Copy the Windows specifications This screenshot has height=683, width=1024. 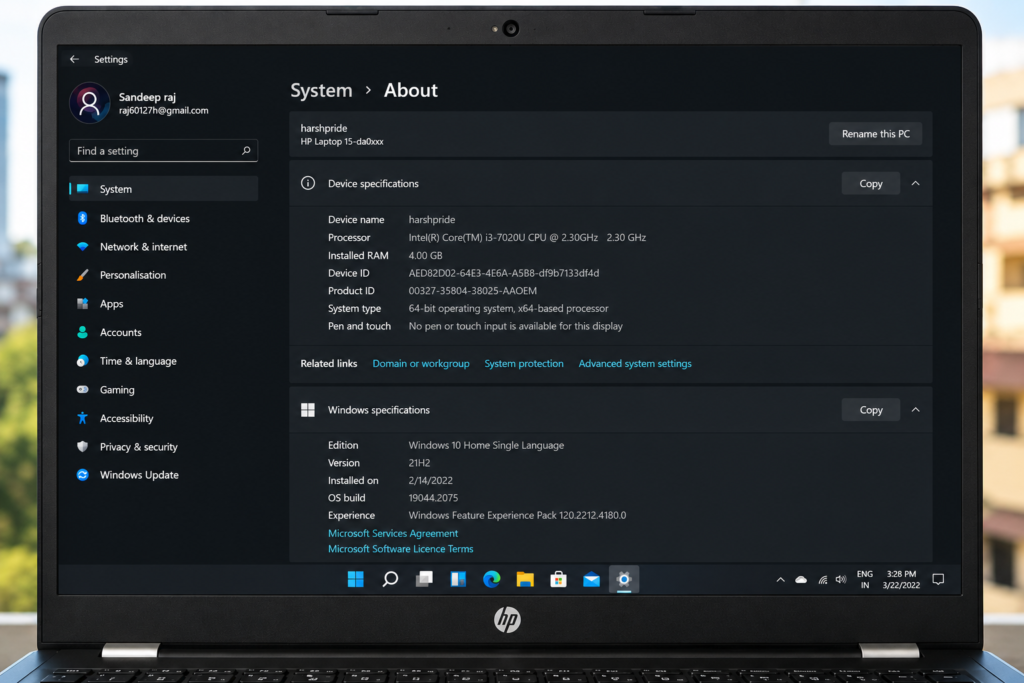click(x=871, y=410)
